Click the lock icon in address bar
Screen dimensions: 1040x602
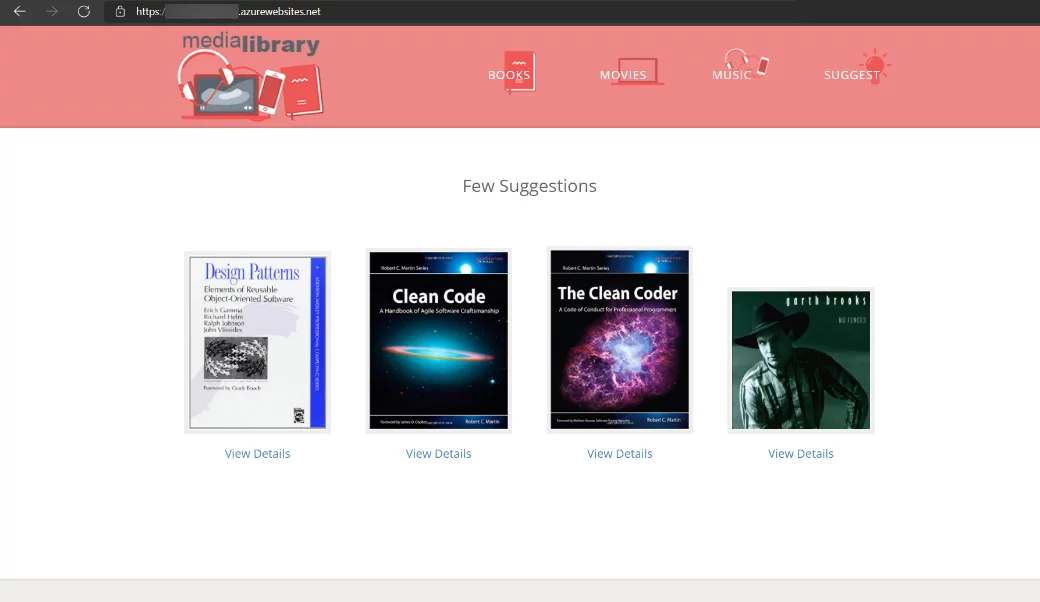coord(120,11)
